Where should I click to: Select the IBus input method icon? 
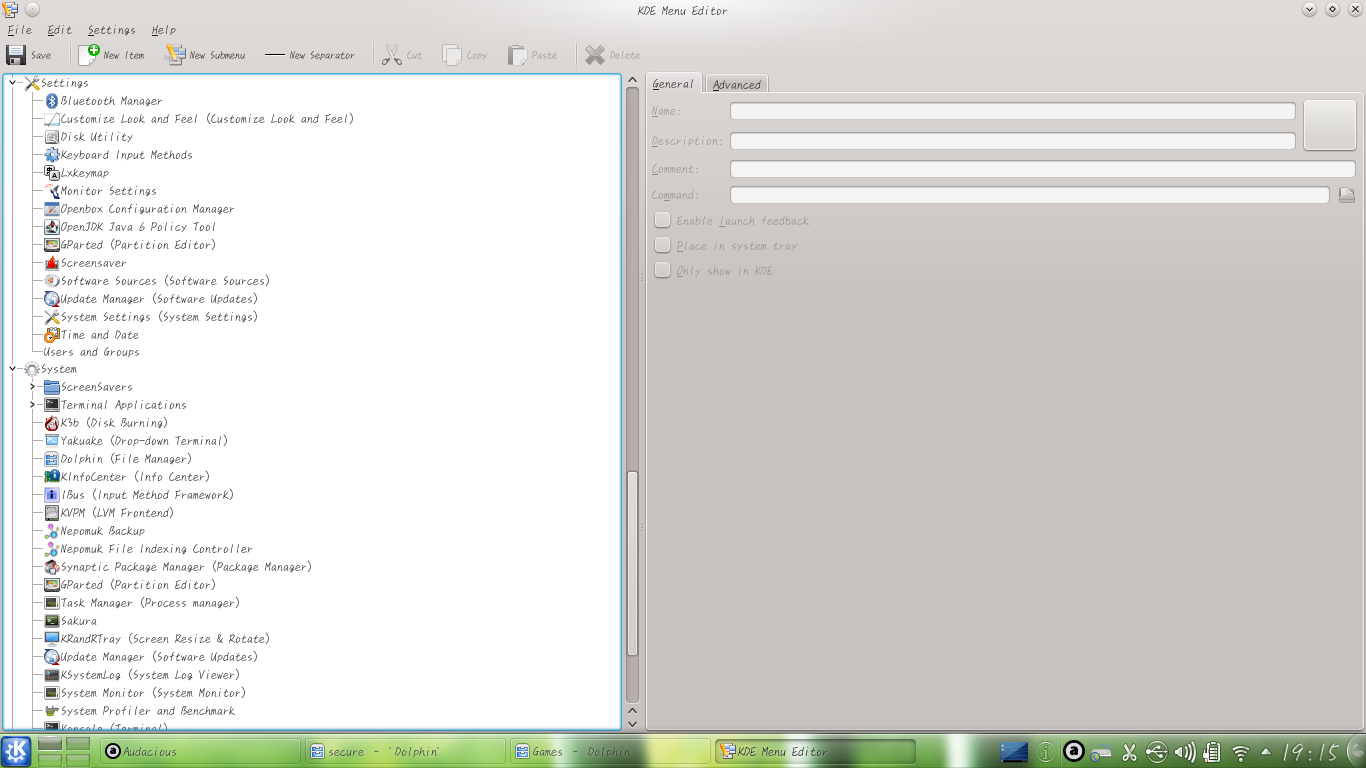52,495
